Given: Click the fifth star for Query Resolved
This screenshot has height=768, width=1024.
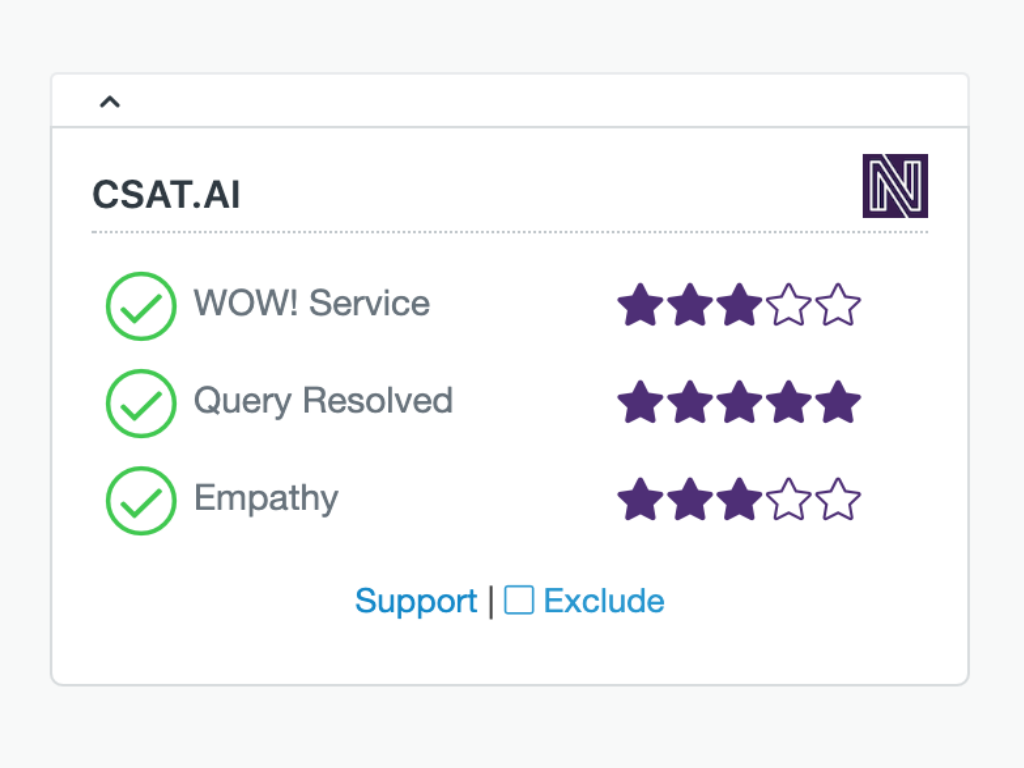Looking at the screenshot, I should [x=838, y=403].
